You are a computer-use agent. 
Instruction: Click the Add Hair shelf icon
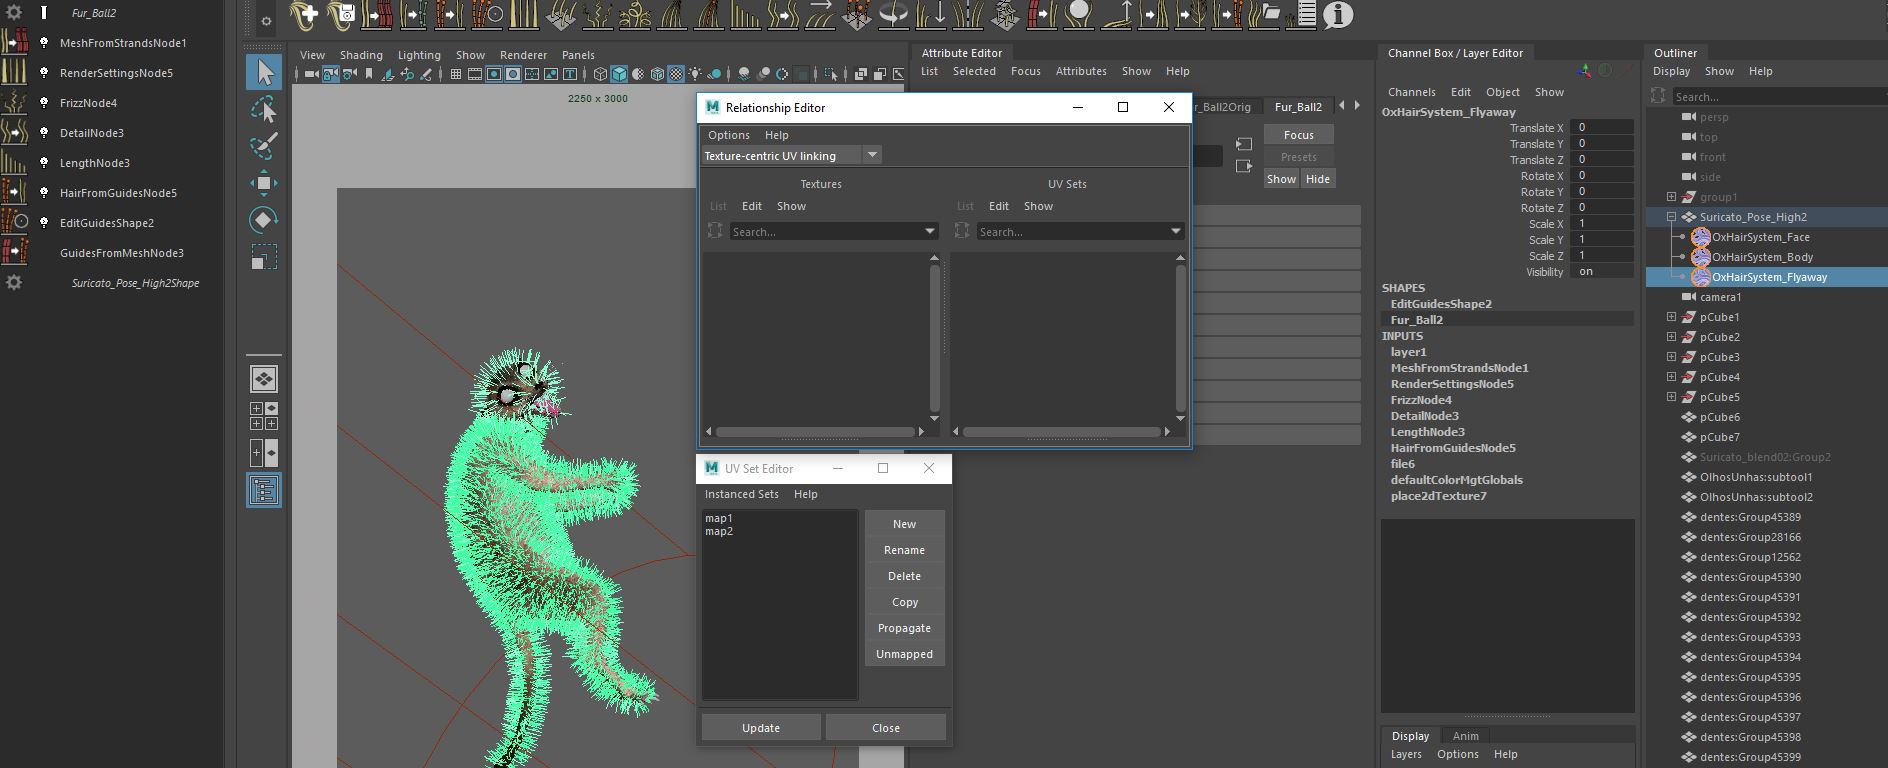(x=305, y=15)
